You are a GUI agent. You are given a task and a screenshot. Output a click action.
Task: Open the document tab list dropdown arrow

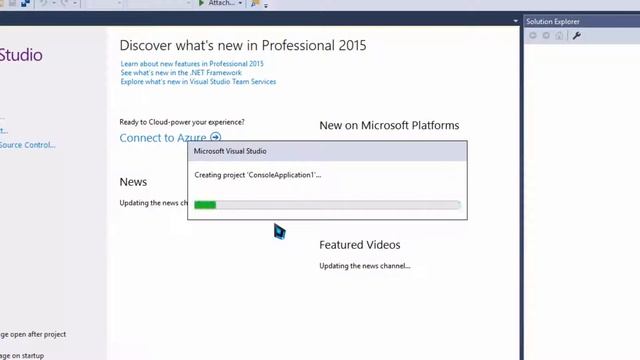coord(516,21)
